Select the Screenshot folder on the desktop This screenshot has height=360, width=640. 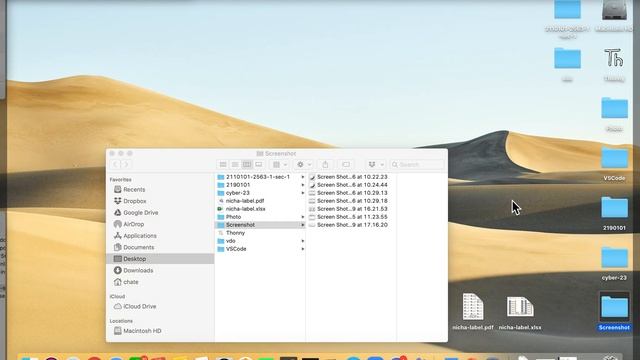pos(614,311)
